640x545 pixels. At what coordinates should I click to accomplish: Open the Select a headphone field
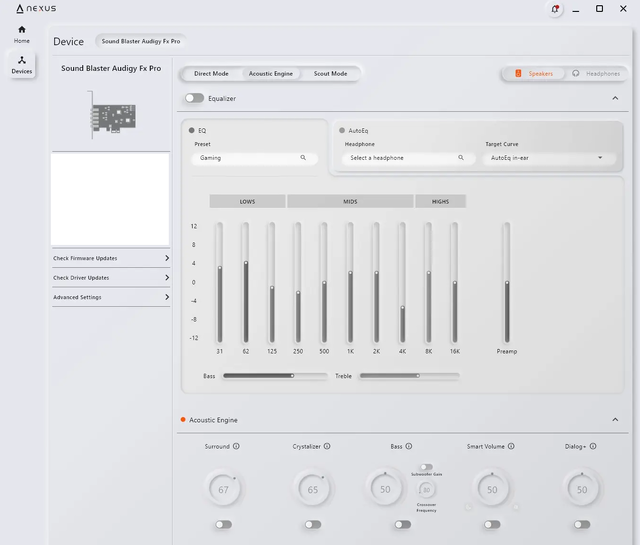(408, 158)
